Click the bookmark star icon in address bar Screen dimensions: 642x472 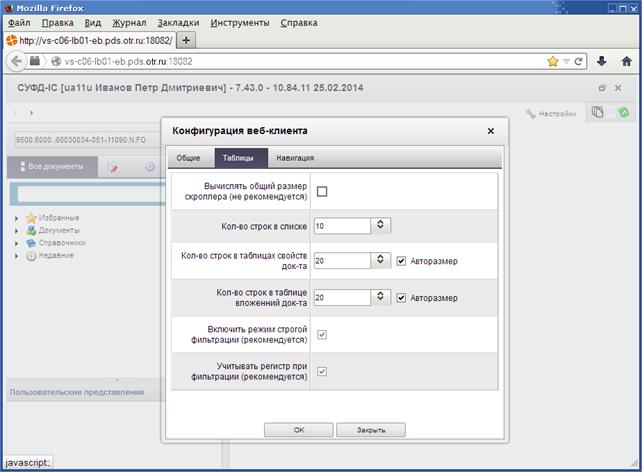pyautogui.click(x=552, y=61)
